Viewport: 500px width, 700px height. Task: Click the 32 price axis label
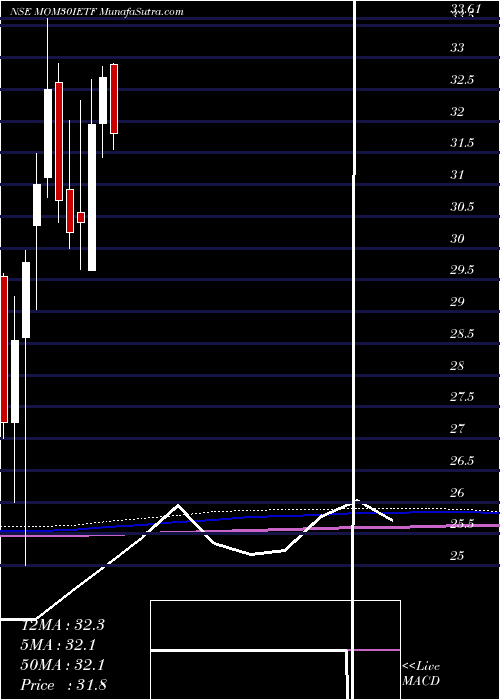point(457,112)
